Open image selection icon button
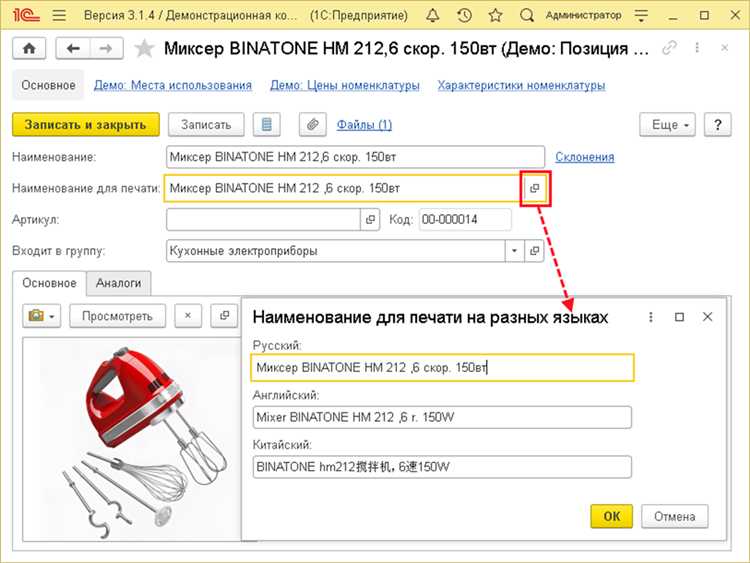The width and height of the screenshot is (750, 563). coord(224,316)
